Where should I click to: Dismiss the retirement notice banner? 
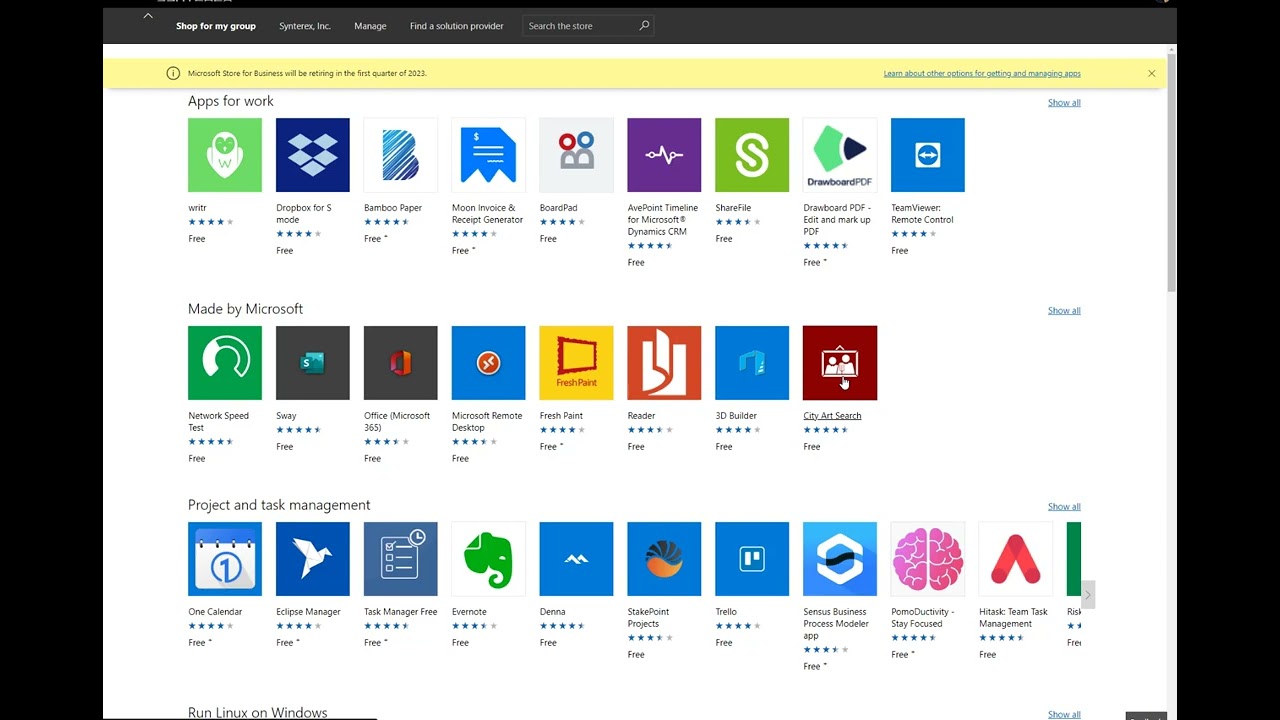[x=1151, y=73]
